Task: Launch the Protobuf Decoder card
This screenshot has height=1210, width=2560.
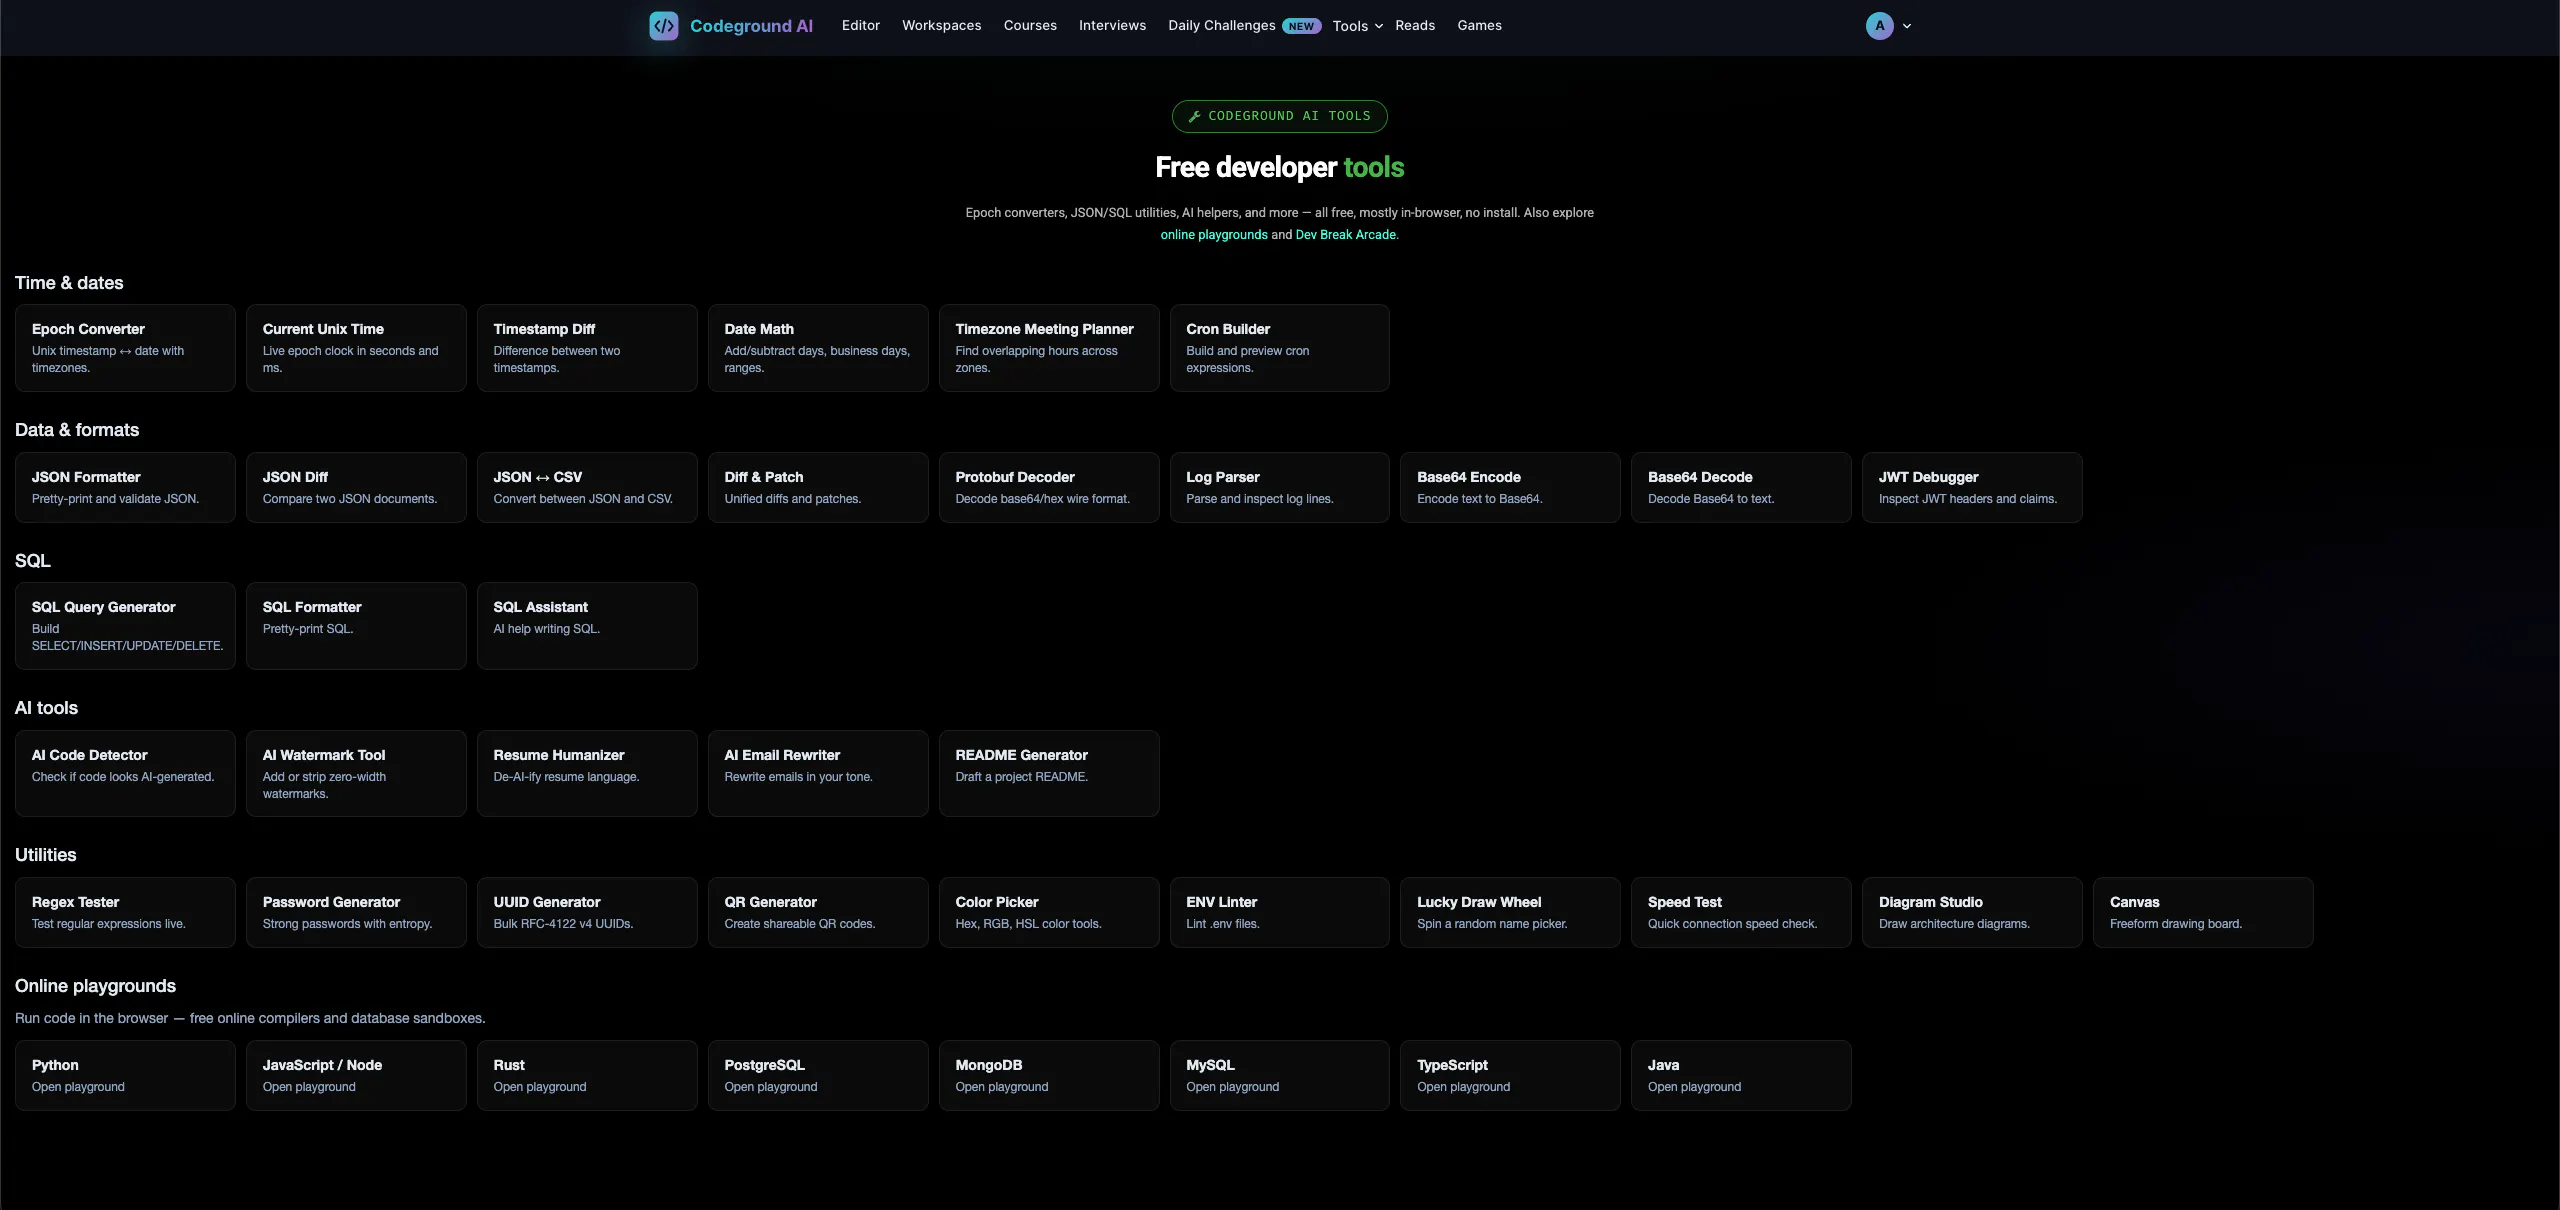Action: point(1049,487)
